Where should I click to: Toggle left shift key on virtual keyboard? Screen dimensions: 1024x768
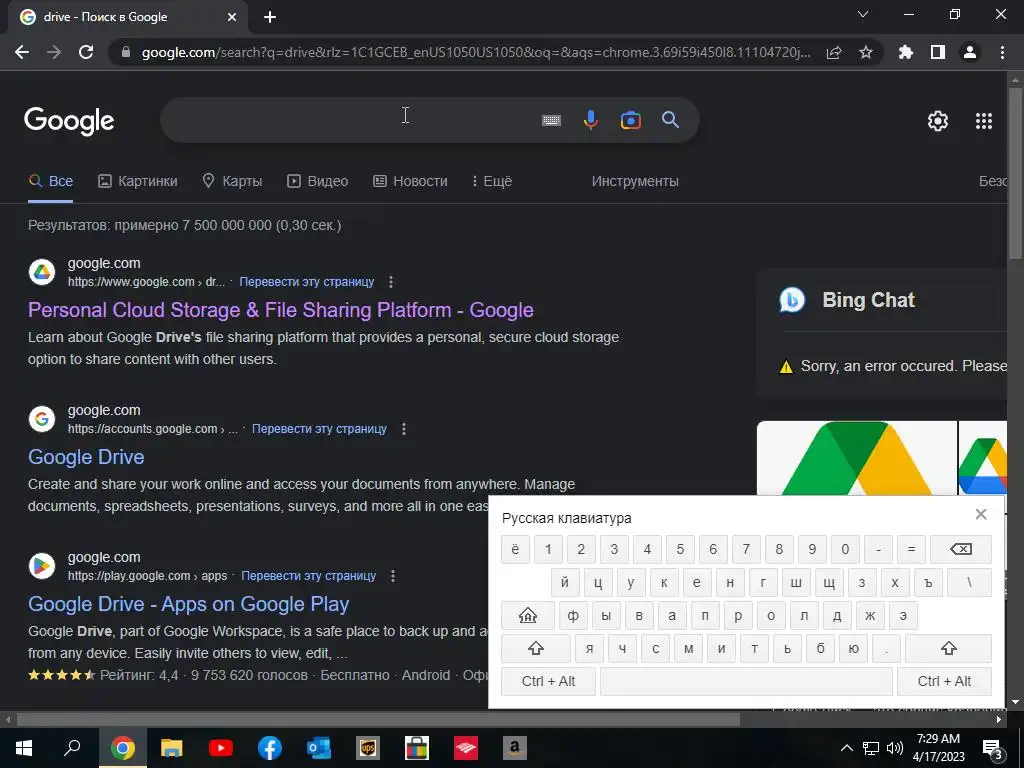coord(536,648)
